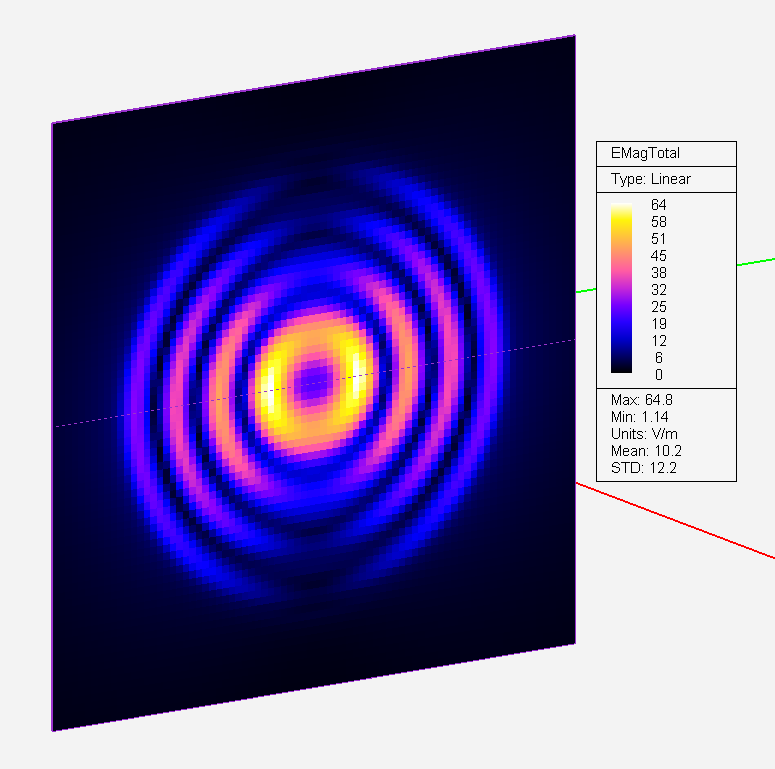This screenshot has width=775, height=769.
Task: Select the Type: Linear legend row
Action: (650, 179)
